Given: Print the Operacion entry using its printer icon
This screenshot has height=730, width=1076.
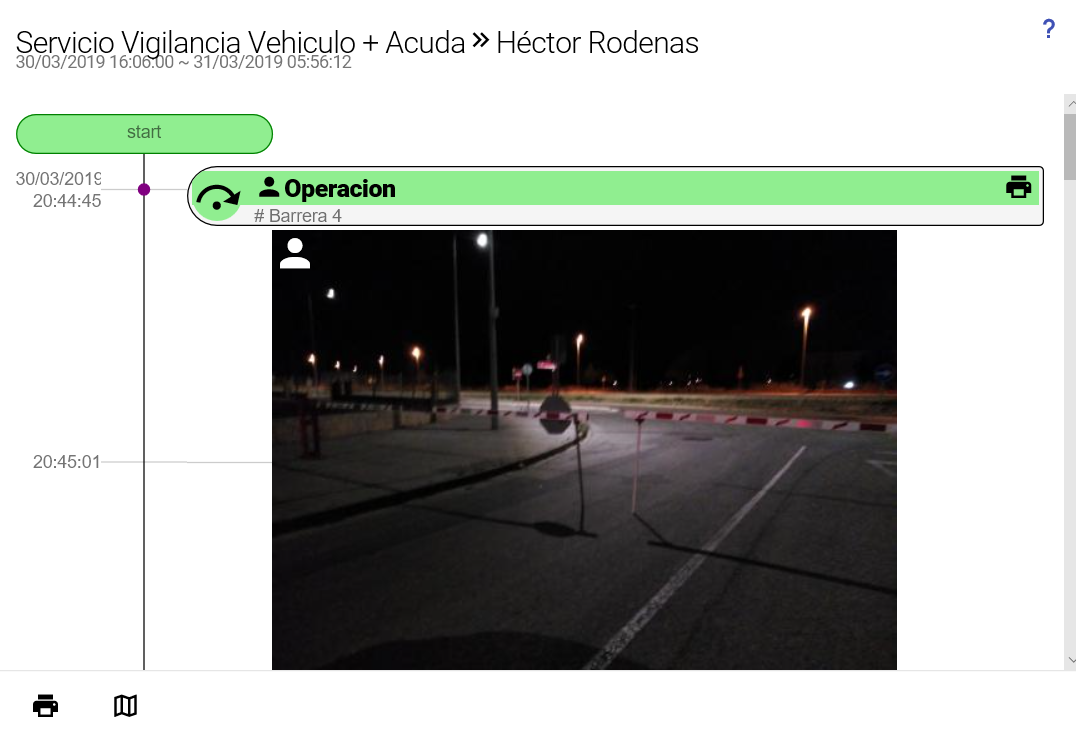Looking at the screenshot, I should coord(1018,187).
